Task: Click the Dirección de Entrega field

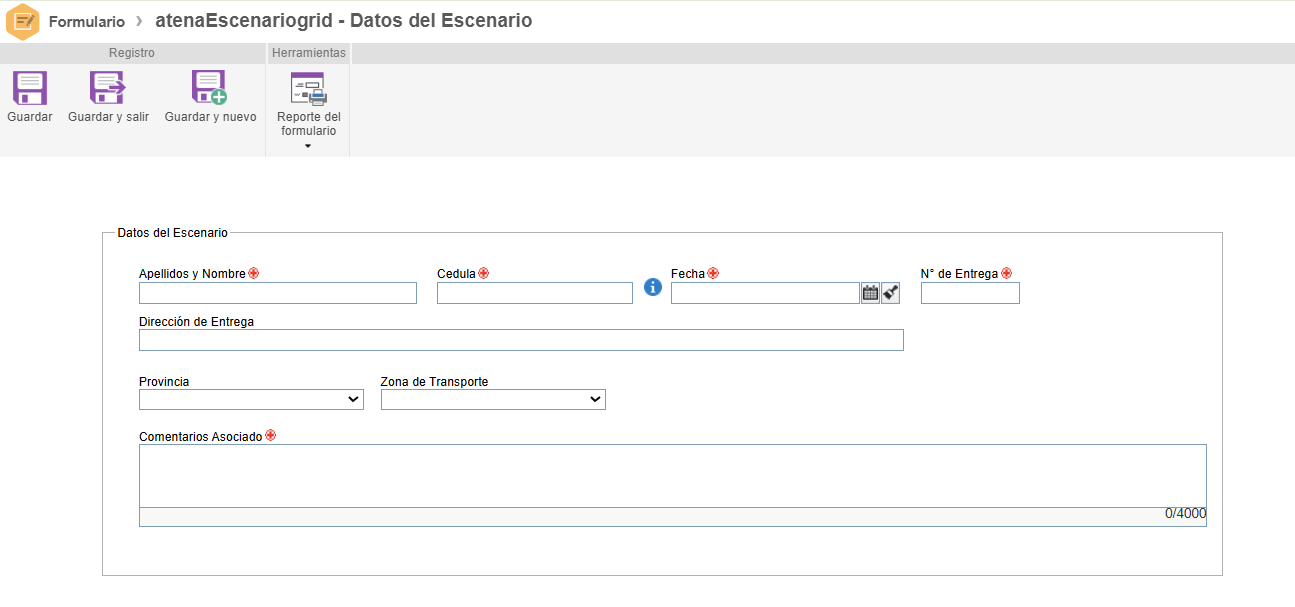Action: pos(521,340)
